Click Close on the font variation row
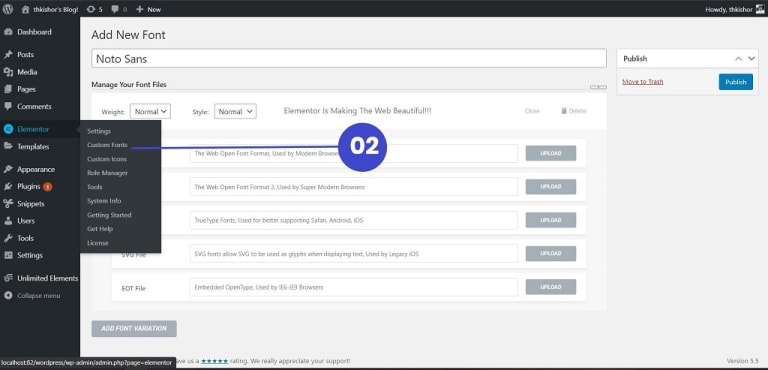768x370 pixels. tap(532, 111)
